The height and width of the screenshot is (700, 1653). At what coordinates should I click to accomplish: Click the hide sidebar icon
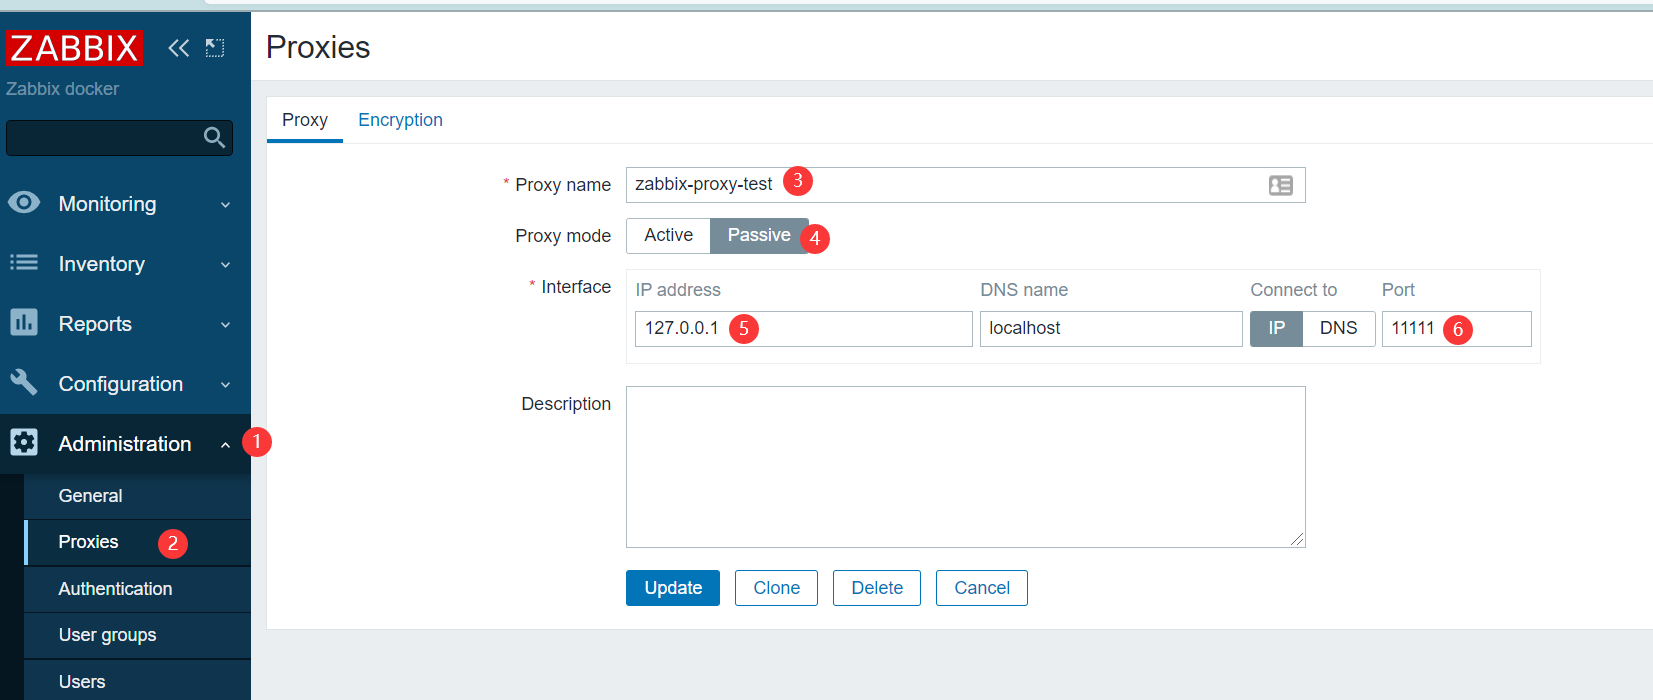pos(215,48)
